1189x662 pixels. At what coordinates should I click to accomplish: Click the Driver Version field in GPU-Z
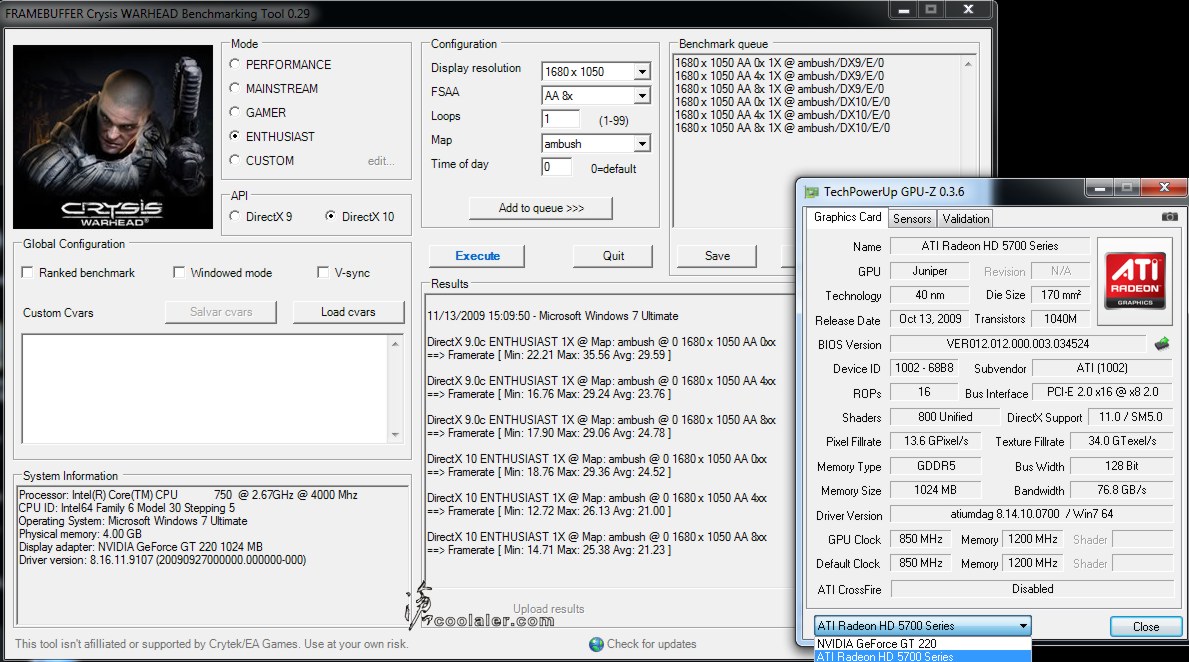[1031, 514]
